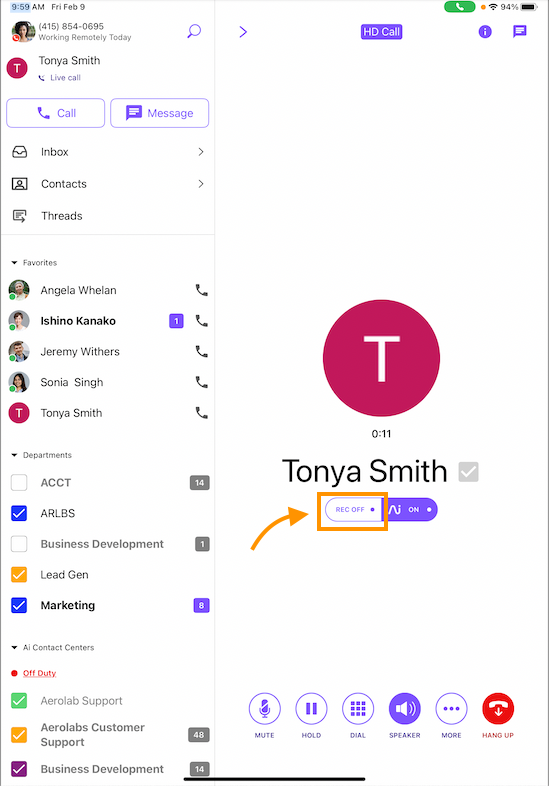This screenshot has width=549, height=786.
Task: Collapse the Departments section
Action: [x=15, y=455]
